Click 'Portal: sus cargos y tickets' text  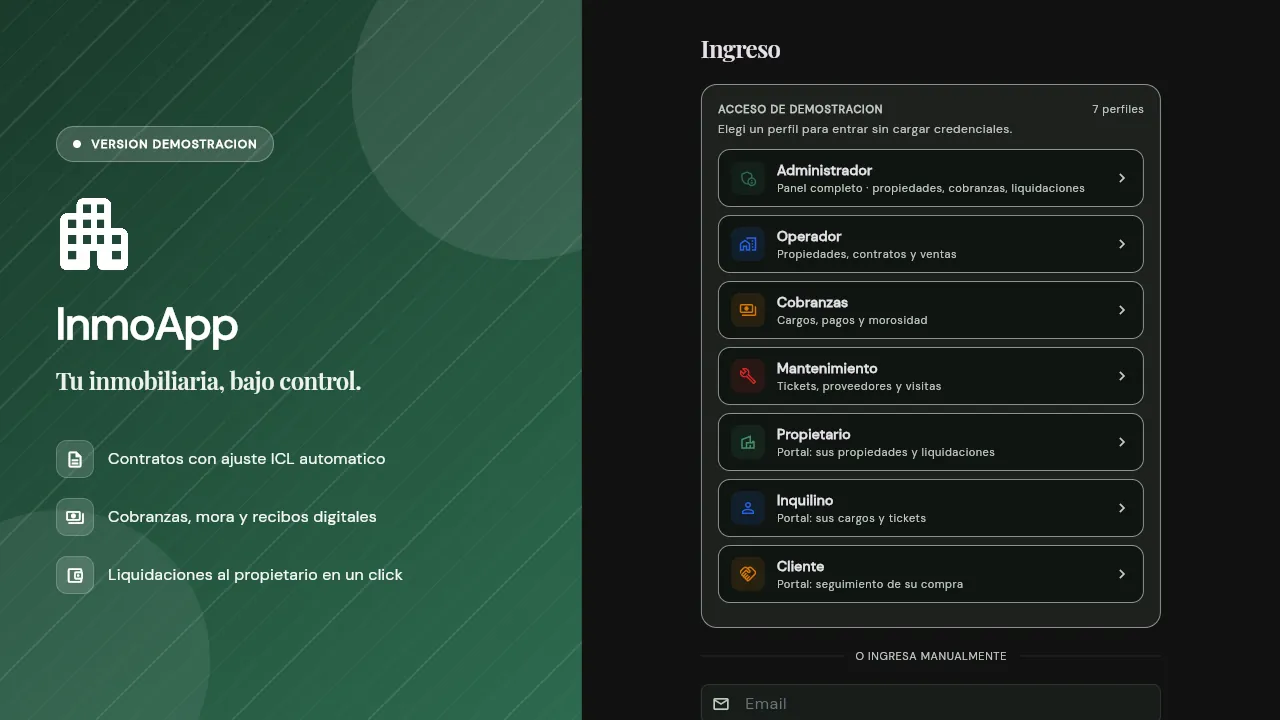tap(851, 518)
